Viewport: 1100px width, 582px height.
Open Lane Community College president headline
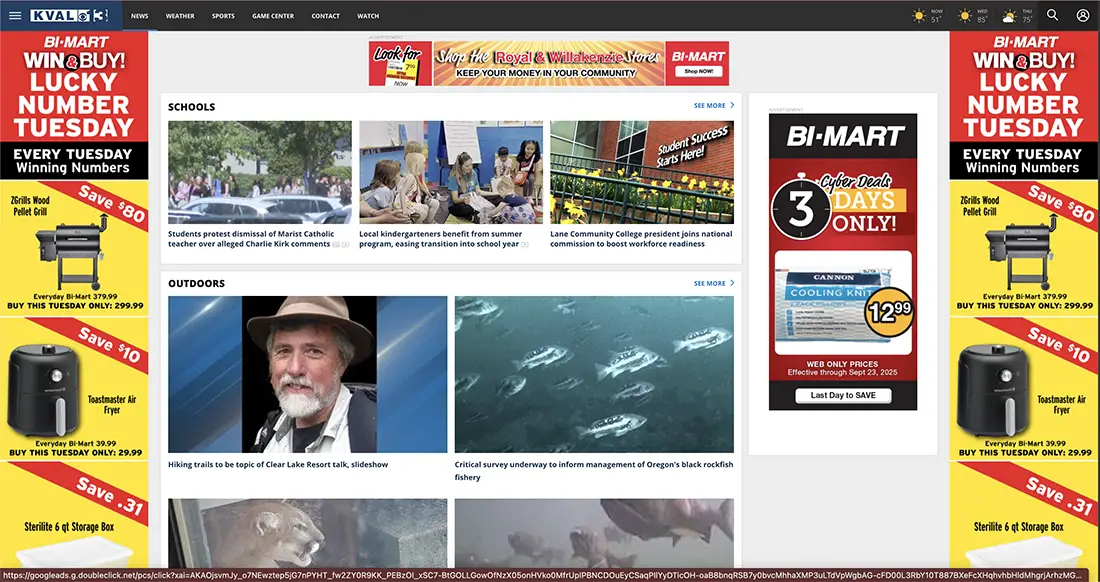point(641,239)
